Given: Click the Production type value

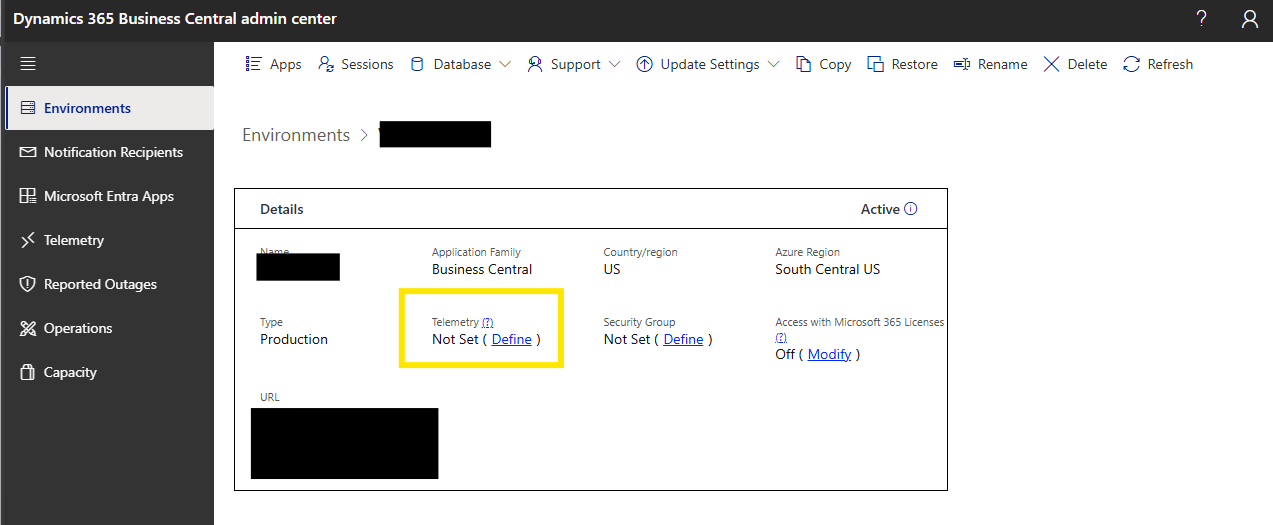Looking at the screenshot, I should pyautogui.click(x=294, y=339).
